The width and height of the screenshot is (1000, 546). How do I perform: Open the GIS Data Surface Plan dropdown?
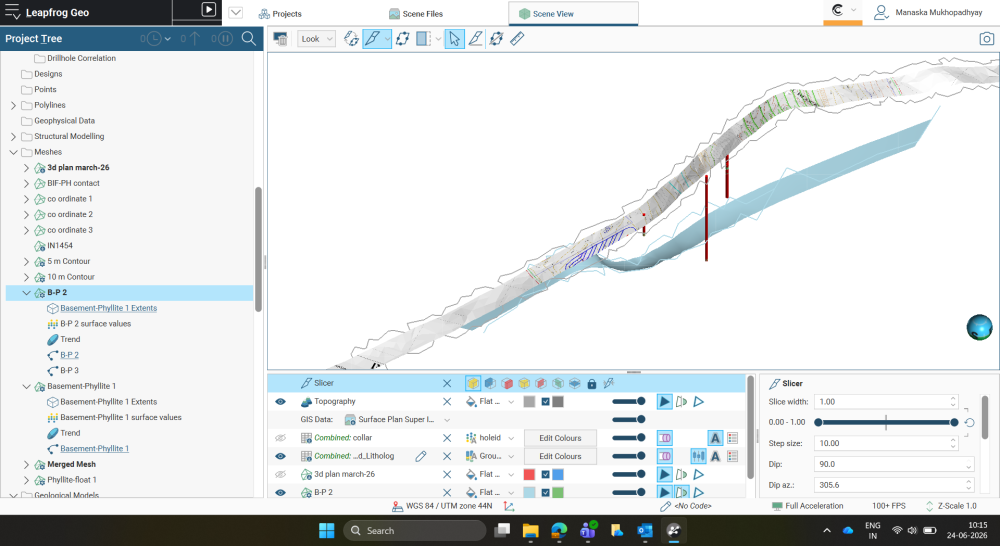(447, 420)
